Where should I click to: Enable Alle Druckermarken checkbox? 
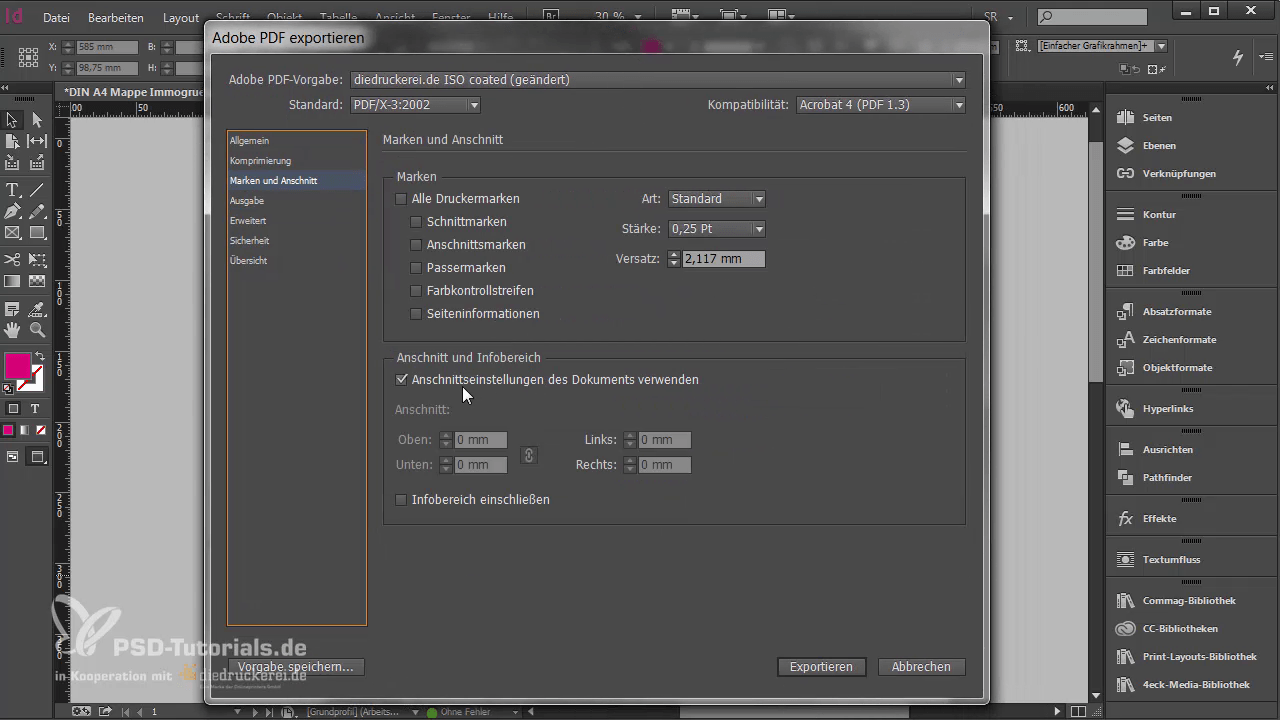[402, 199]
